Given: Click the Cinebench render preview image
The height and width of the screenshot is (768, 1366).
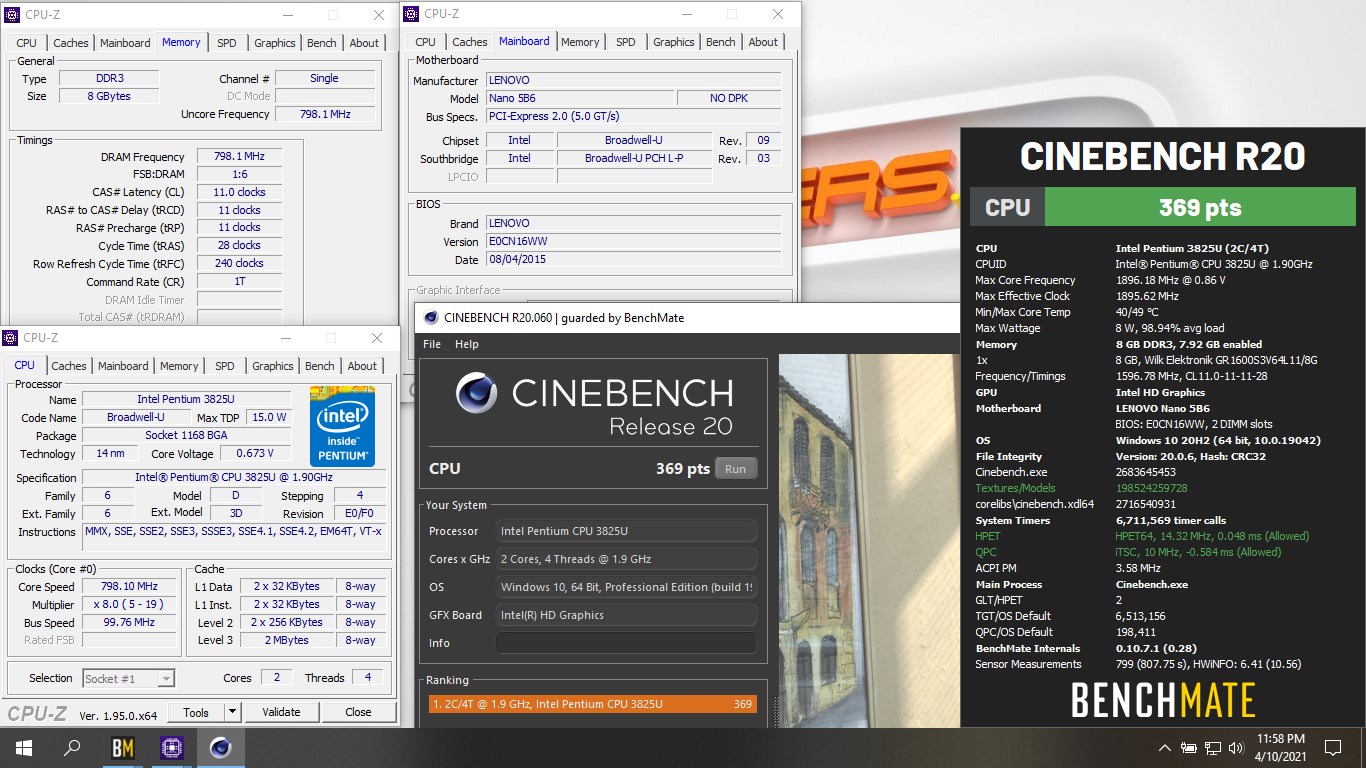Looking at the screenshot, I should click(868, 541).
